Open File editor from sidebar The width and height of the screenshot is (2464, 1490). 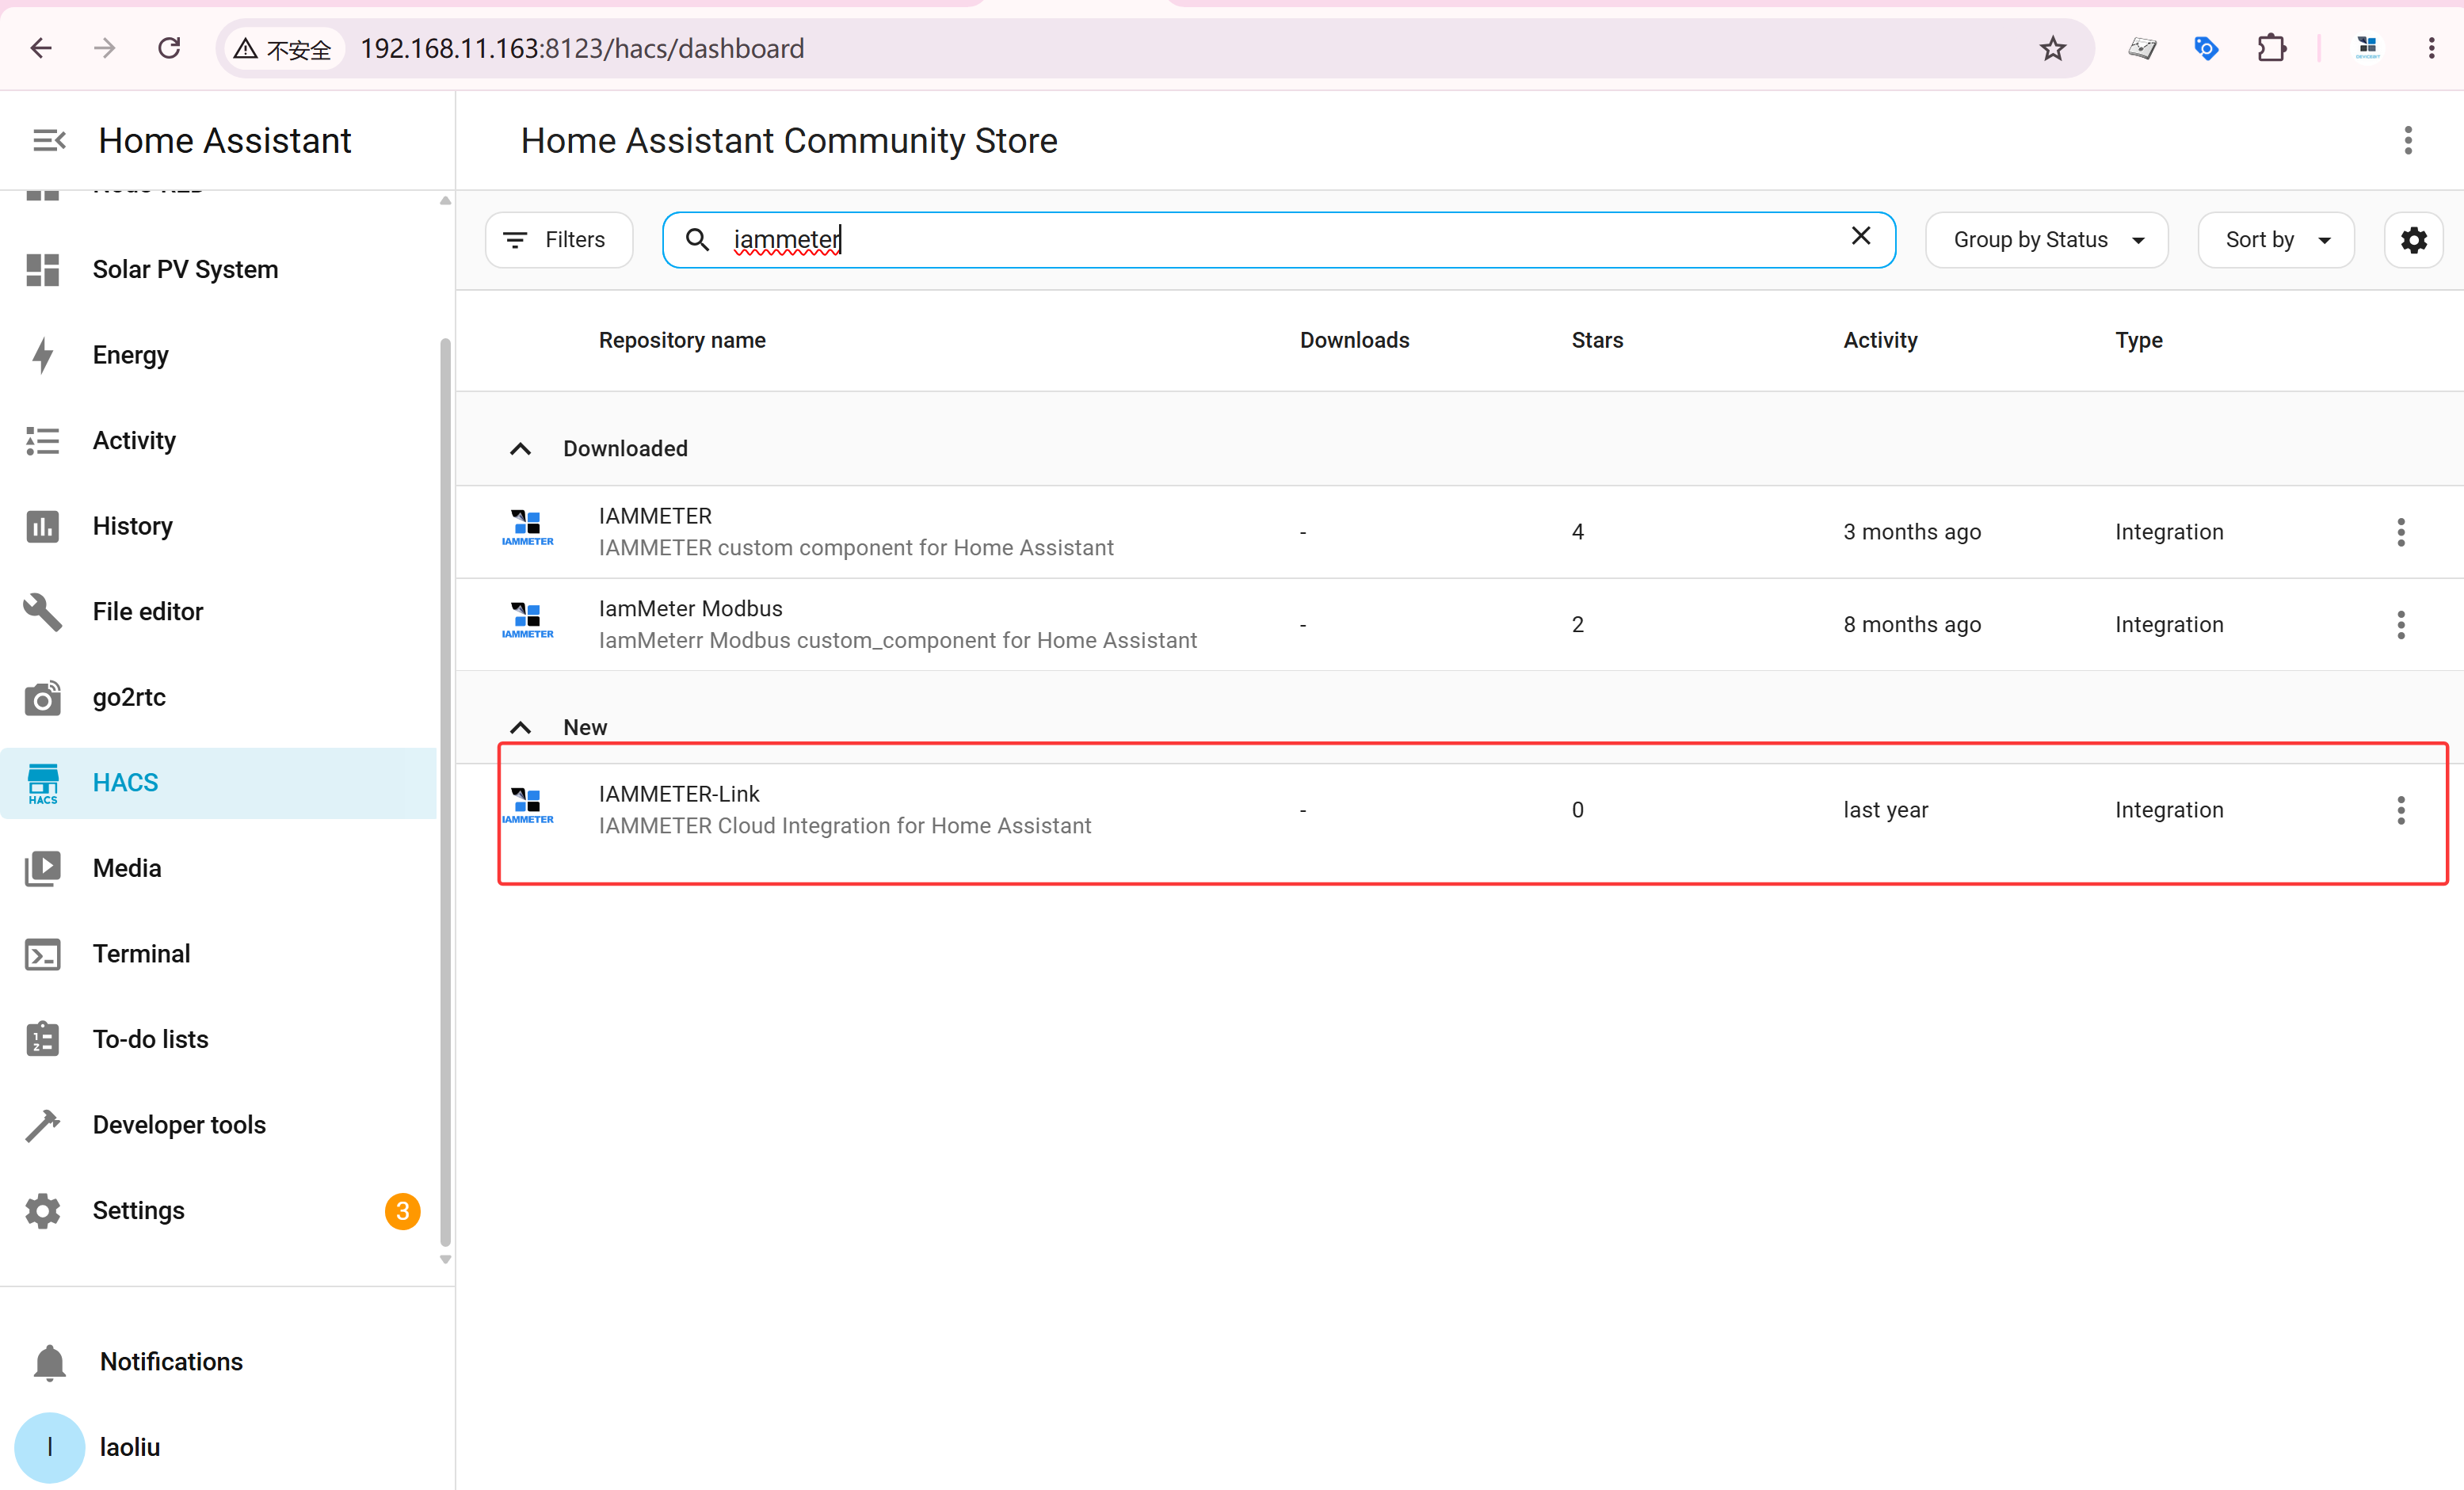pos(218,611)
